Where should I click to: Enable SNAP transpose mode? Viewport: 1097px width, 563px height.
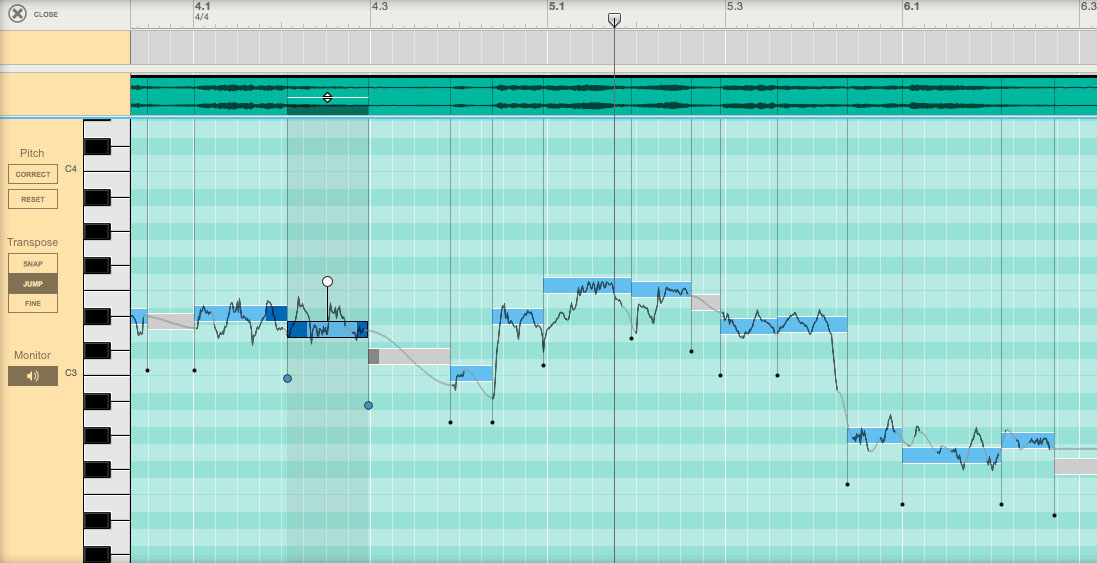click(x=32, y=263)
